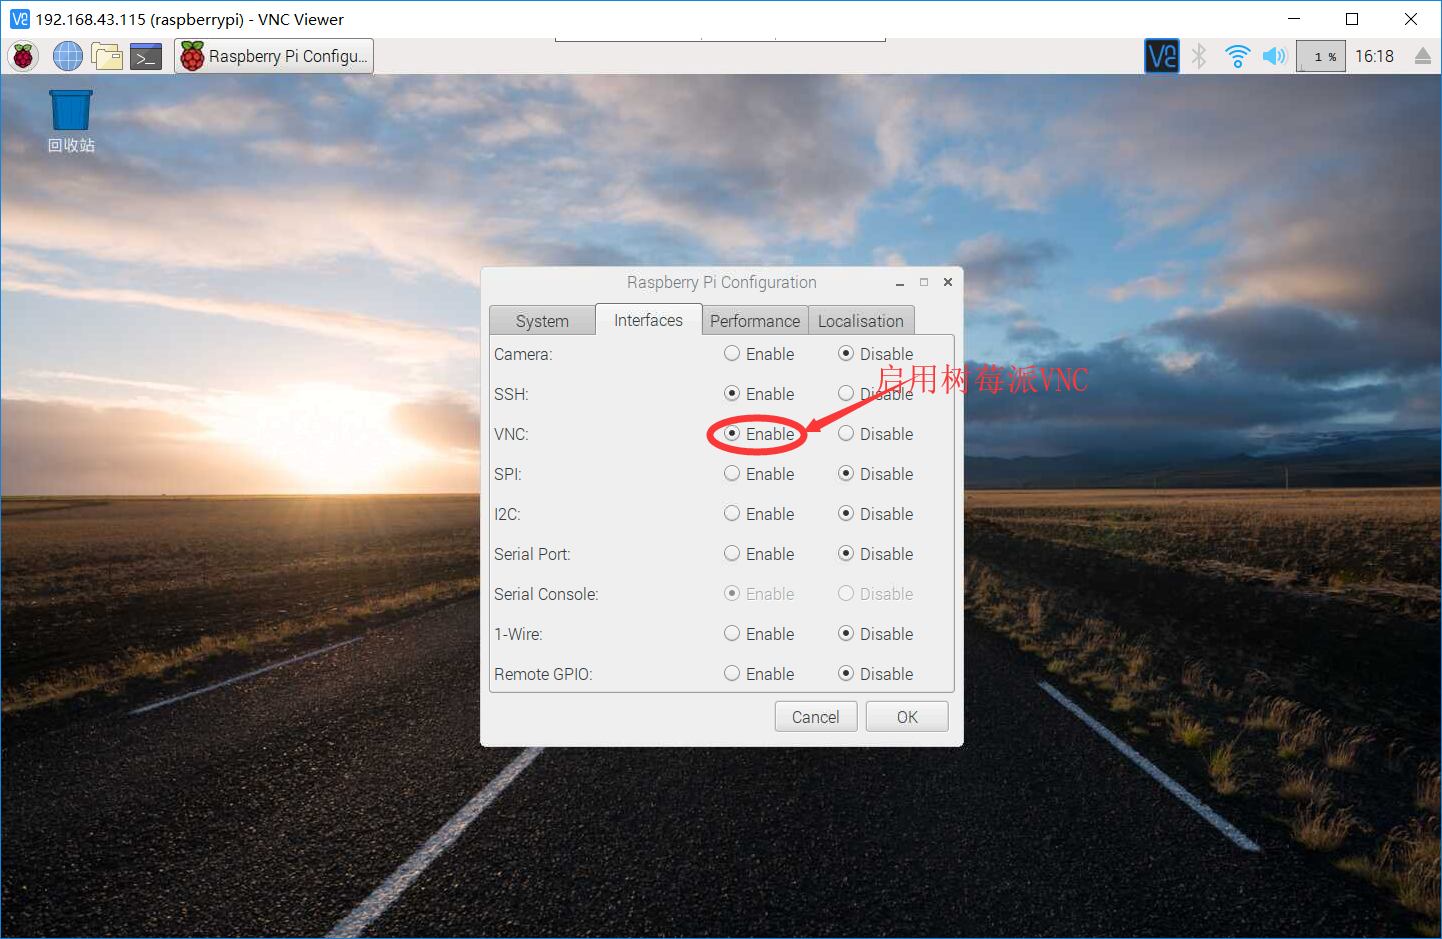Click the SPI: label
Screen dimensions: 1442x939
pyautogui.click(x=508, y=474)
